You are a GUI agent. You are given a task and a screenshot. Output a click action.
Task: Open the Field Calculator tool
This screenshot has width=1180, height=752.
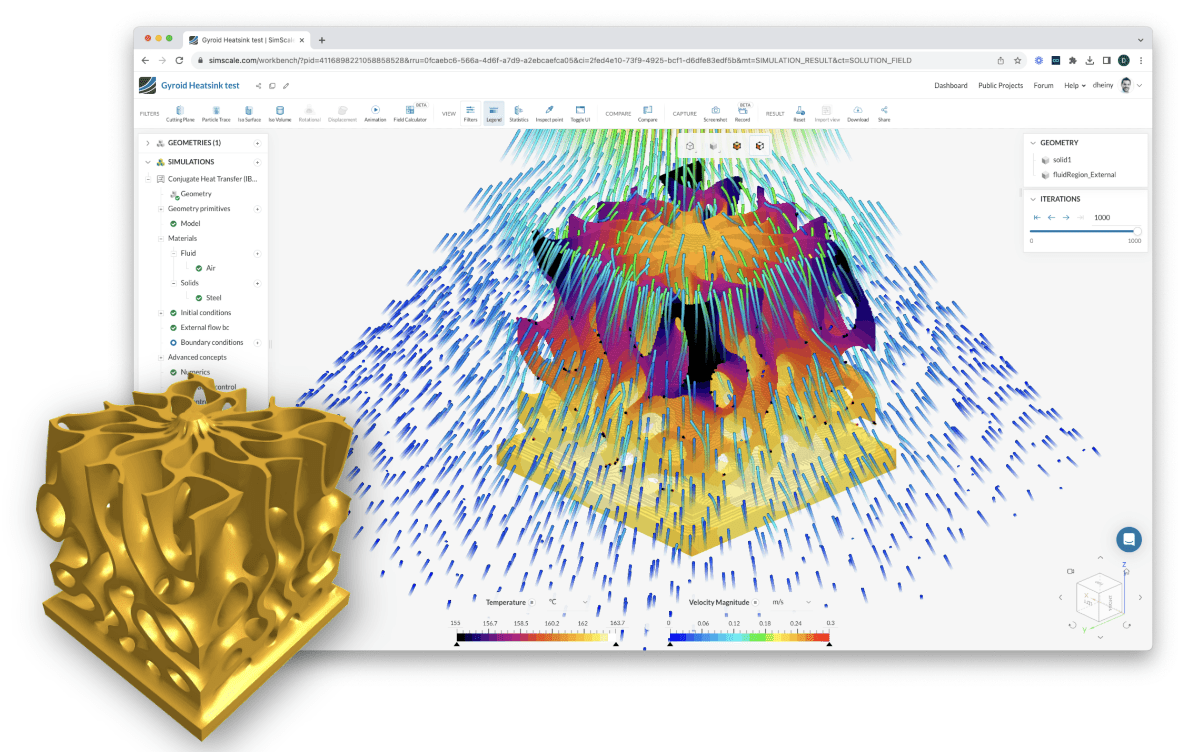pos(410,113)
